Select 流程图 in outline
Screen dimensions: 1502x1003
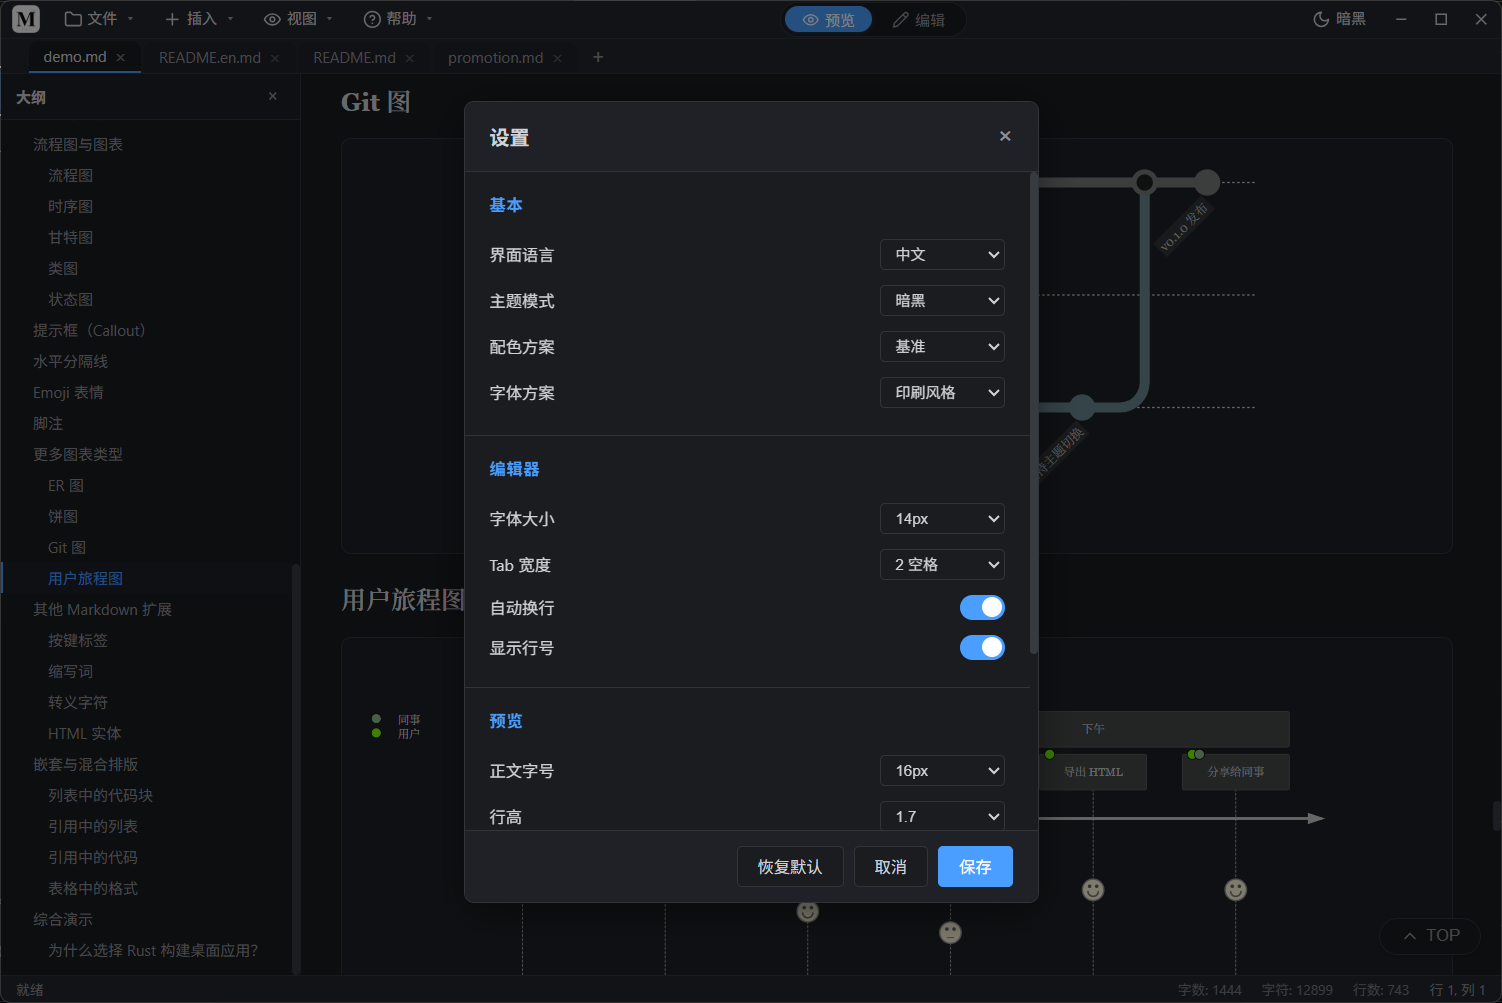coord(70,175)
